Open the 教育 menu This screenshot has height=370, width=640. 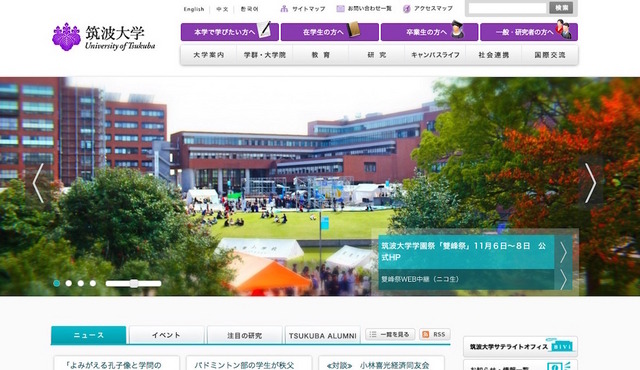click(x=321, y=55)
